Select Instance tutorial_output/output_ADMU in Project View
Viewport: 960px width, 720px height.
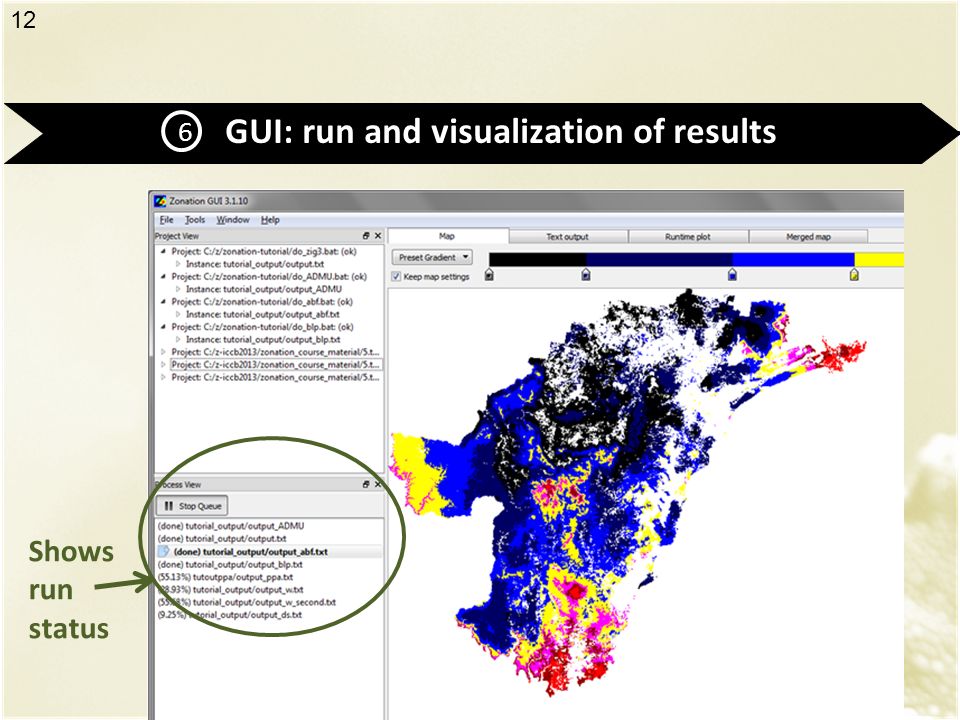click(264, 290)
